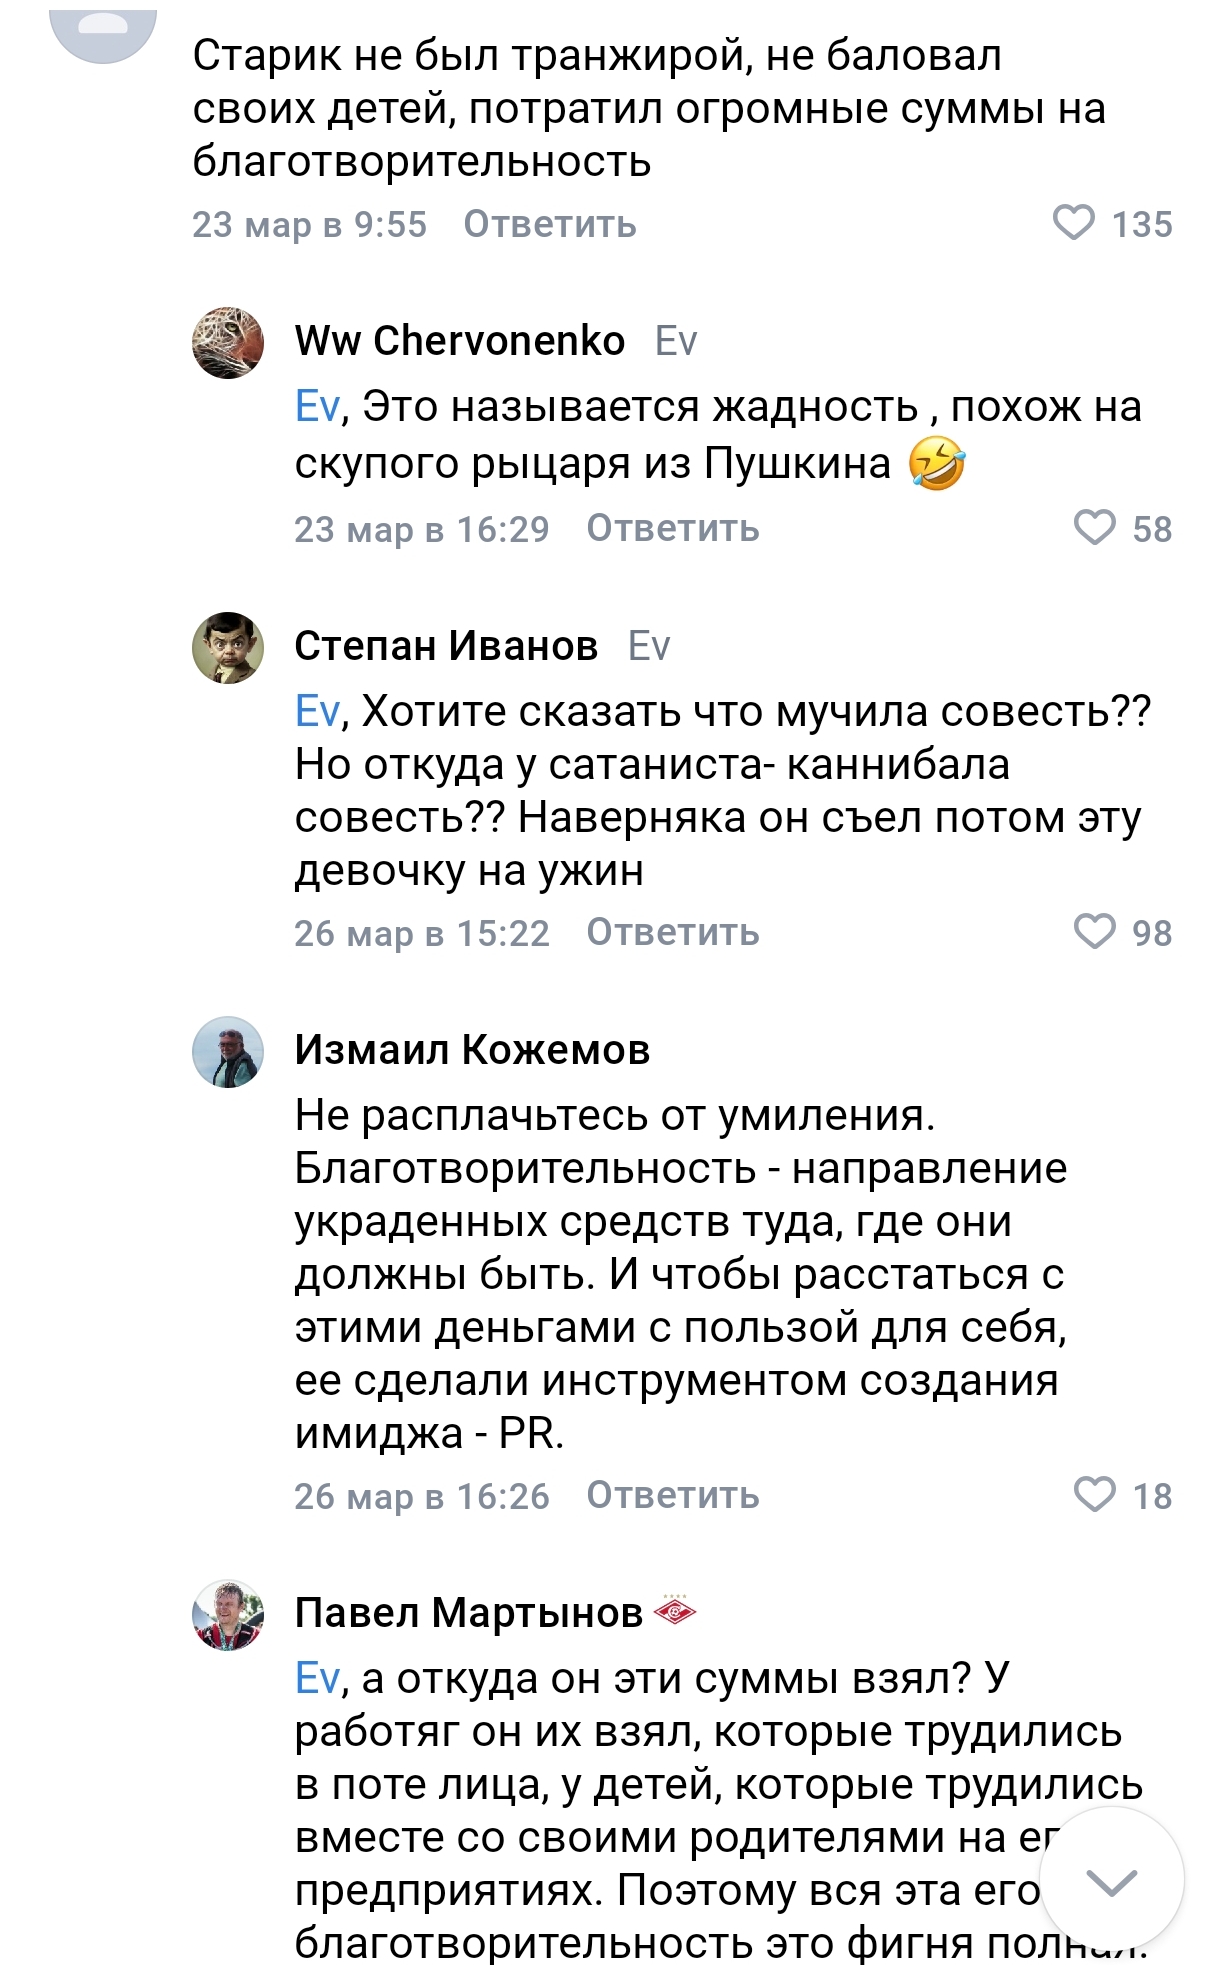The image size is (1220, 1965).
Task: Open Измаил Кожемов's avatar picture
Action: click(x=228, y=1052)
